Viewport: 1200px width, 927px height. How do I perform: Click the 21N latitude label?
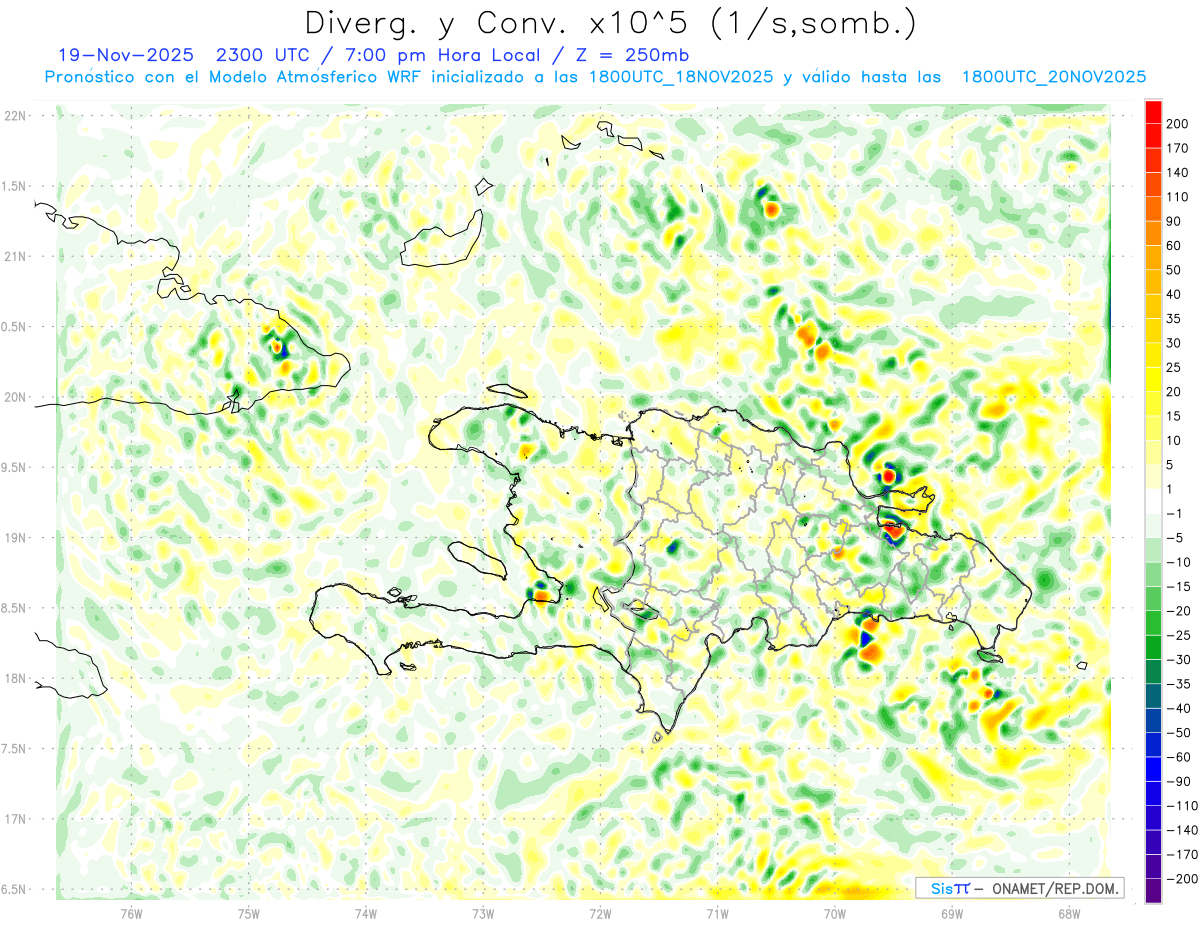point(15,256)
